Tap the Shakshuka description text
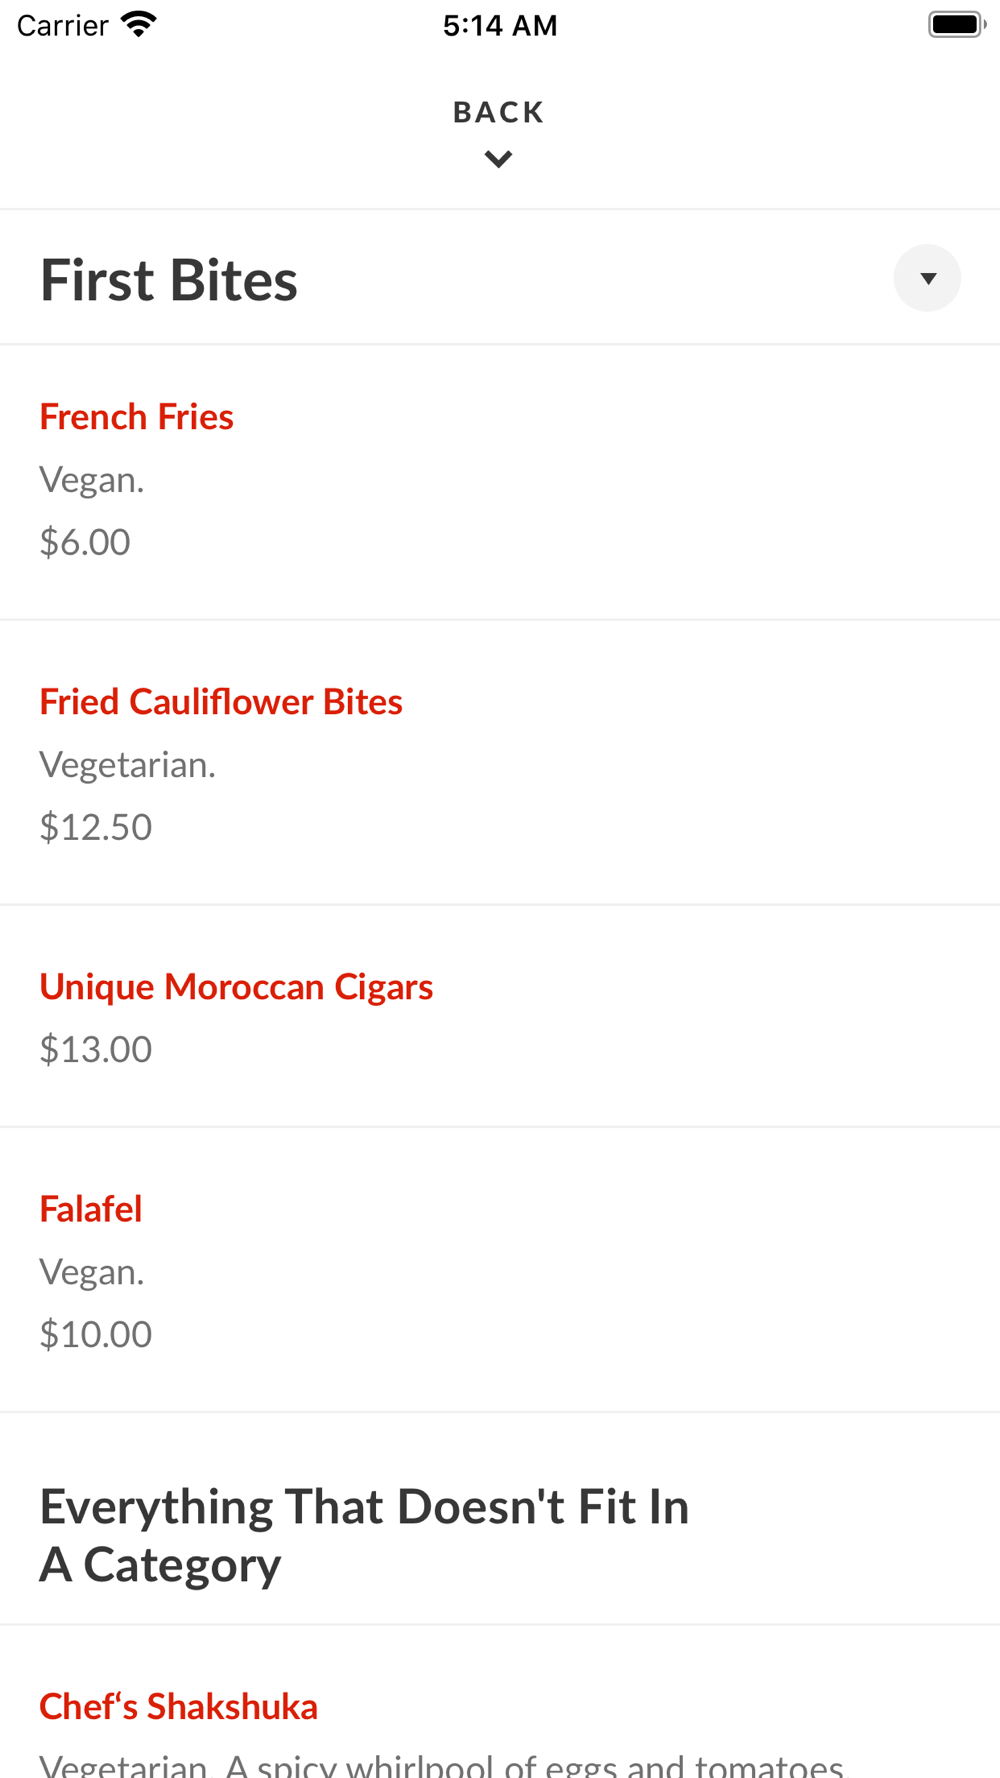 (441, 1766)
